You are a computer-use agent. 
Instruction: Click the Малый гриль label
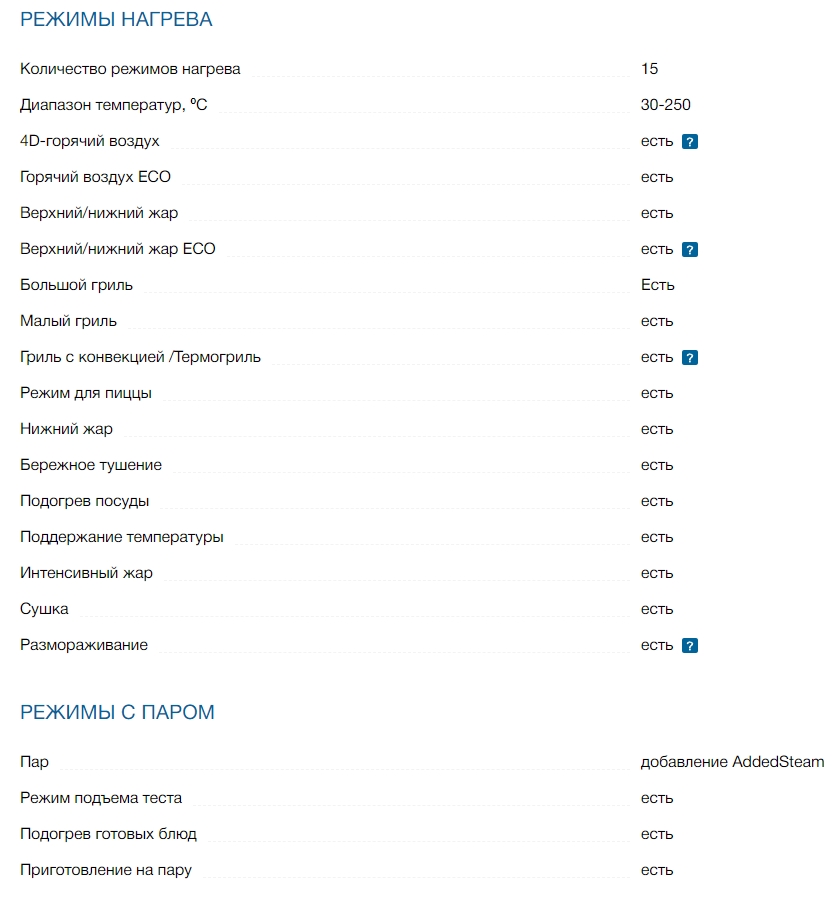tap(68, 321)
